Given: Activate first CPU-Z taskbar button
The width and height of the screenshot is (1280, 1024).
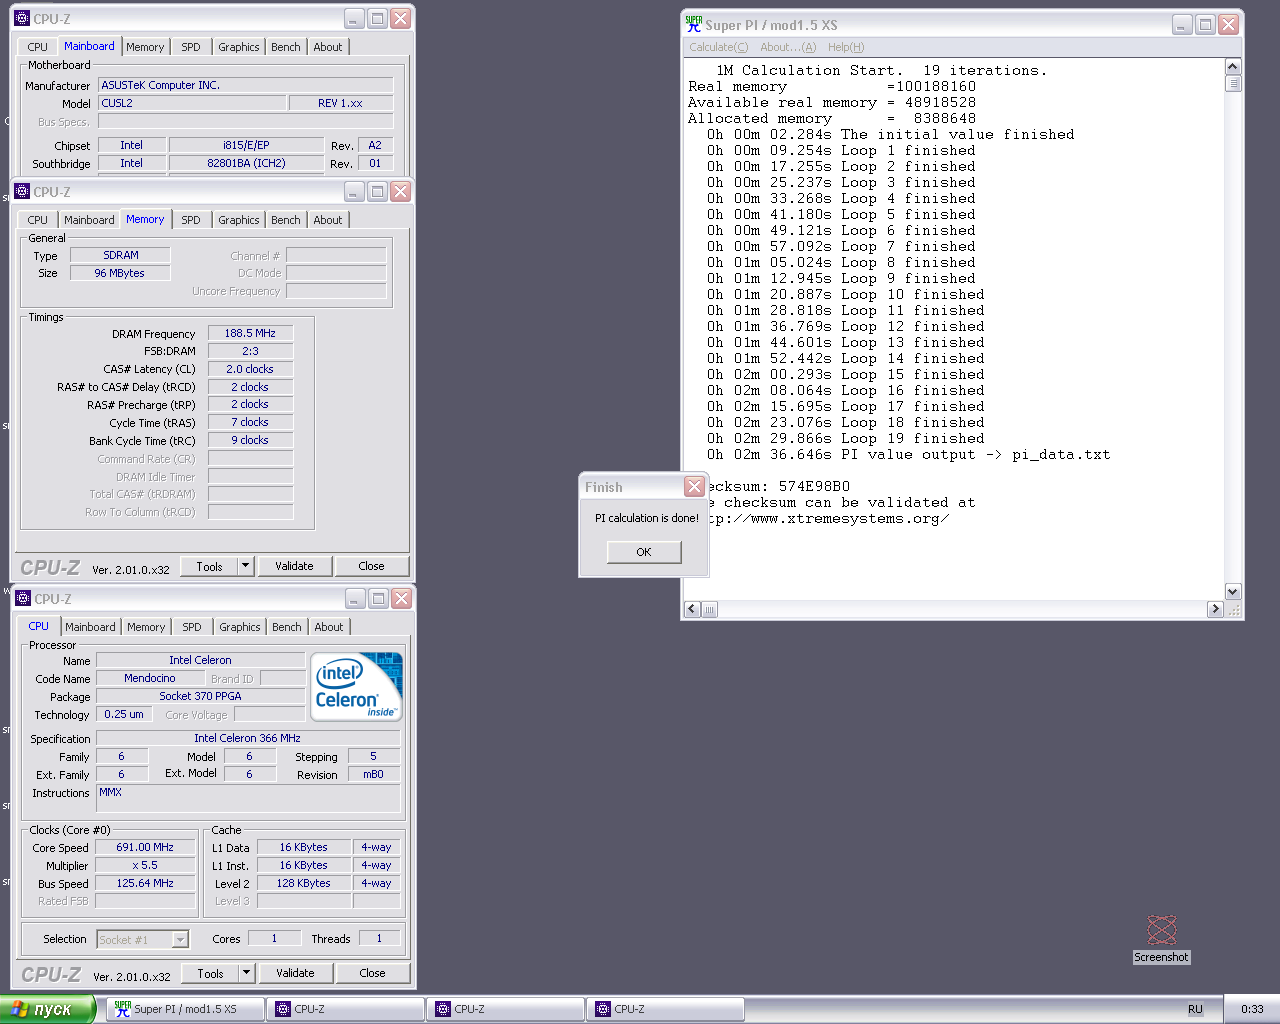Looking at the screenshot, I should 345,1009.
